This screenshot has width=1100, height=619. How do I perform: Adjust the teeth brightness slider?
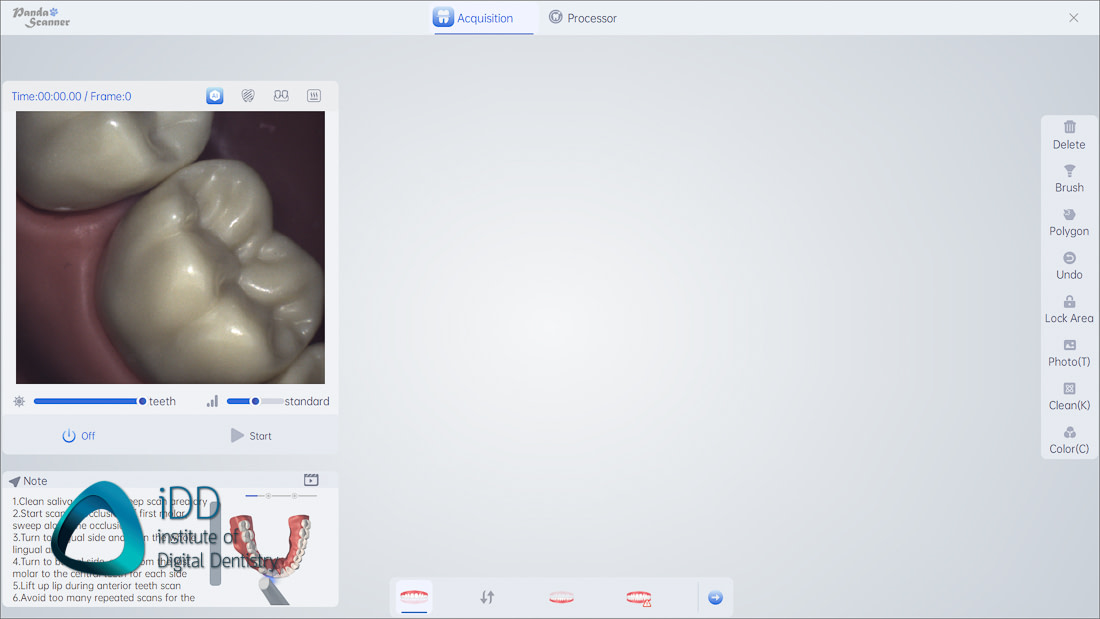[90, 400]
